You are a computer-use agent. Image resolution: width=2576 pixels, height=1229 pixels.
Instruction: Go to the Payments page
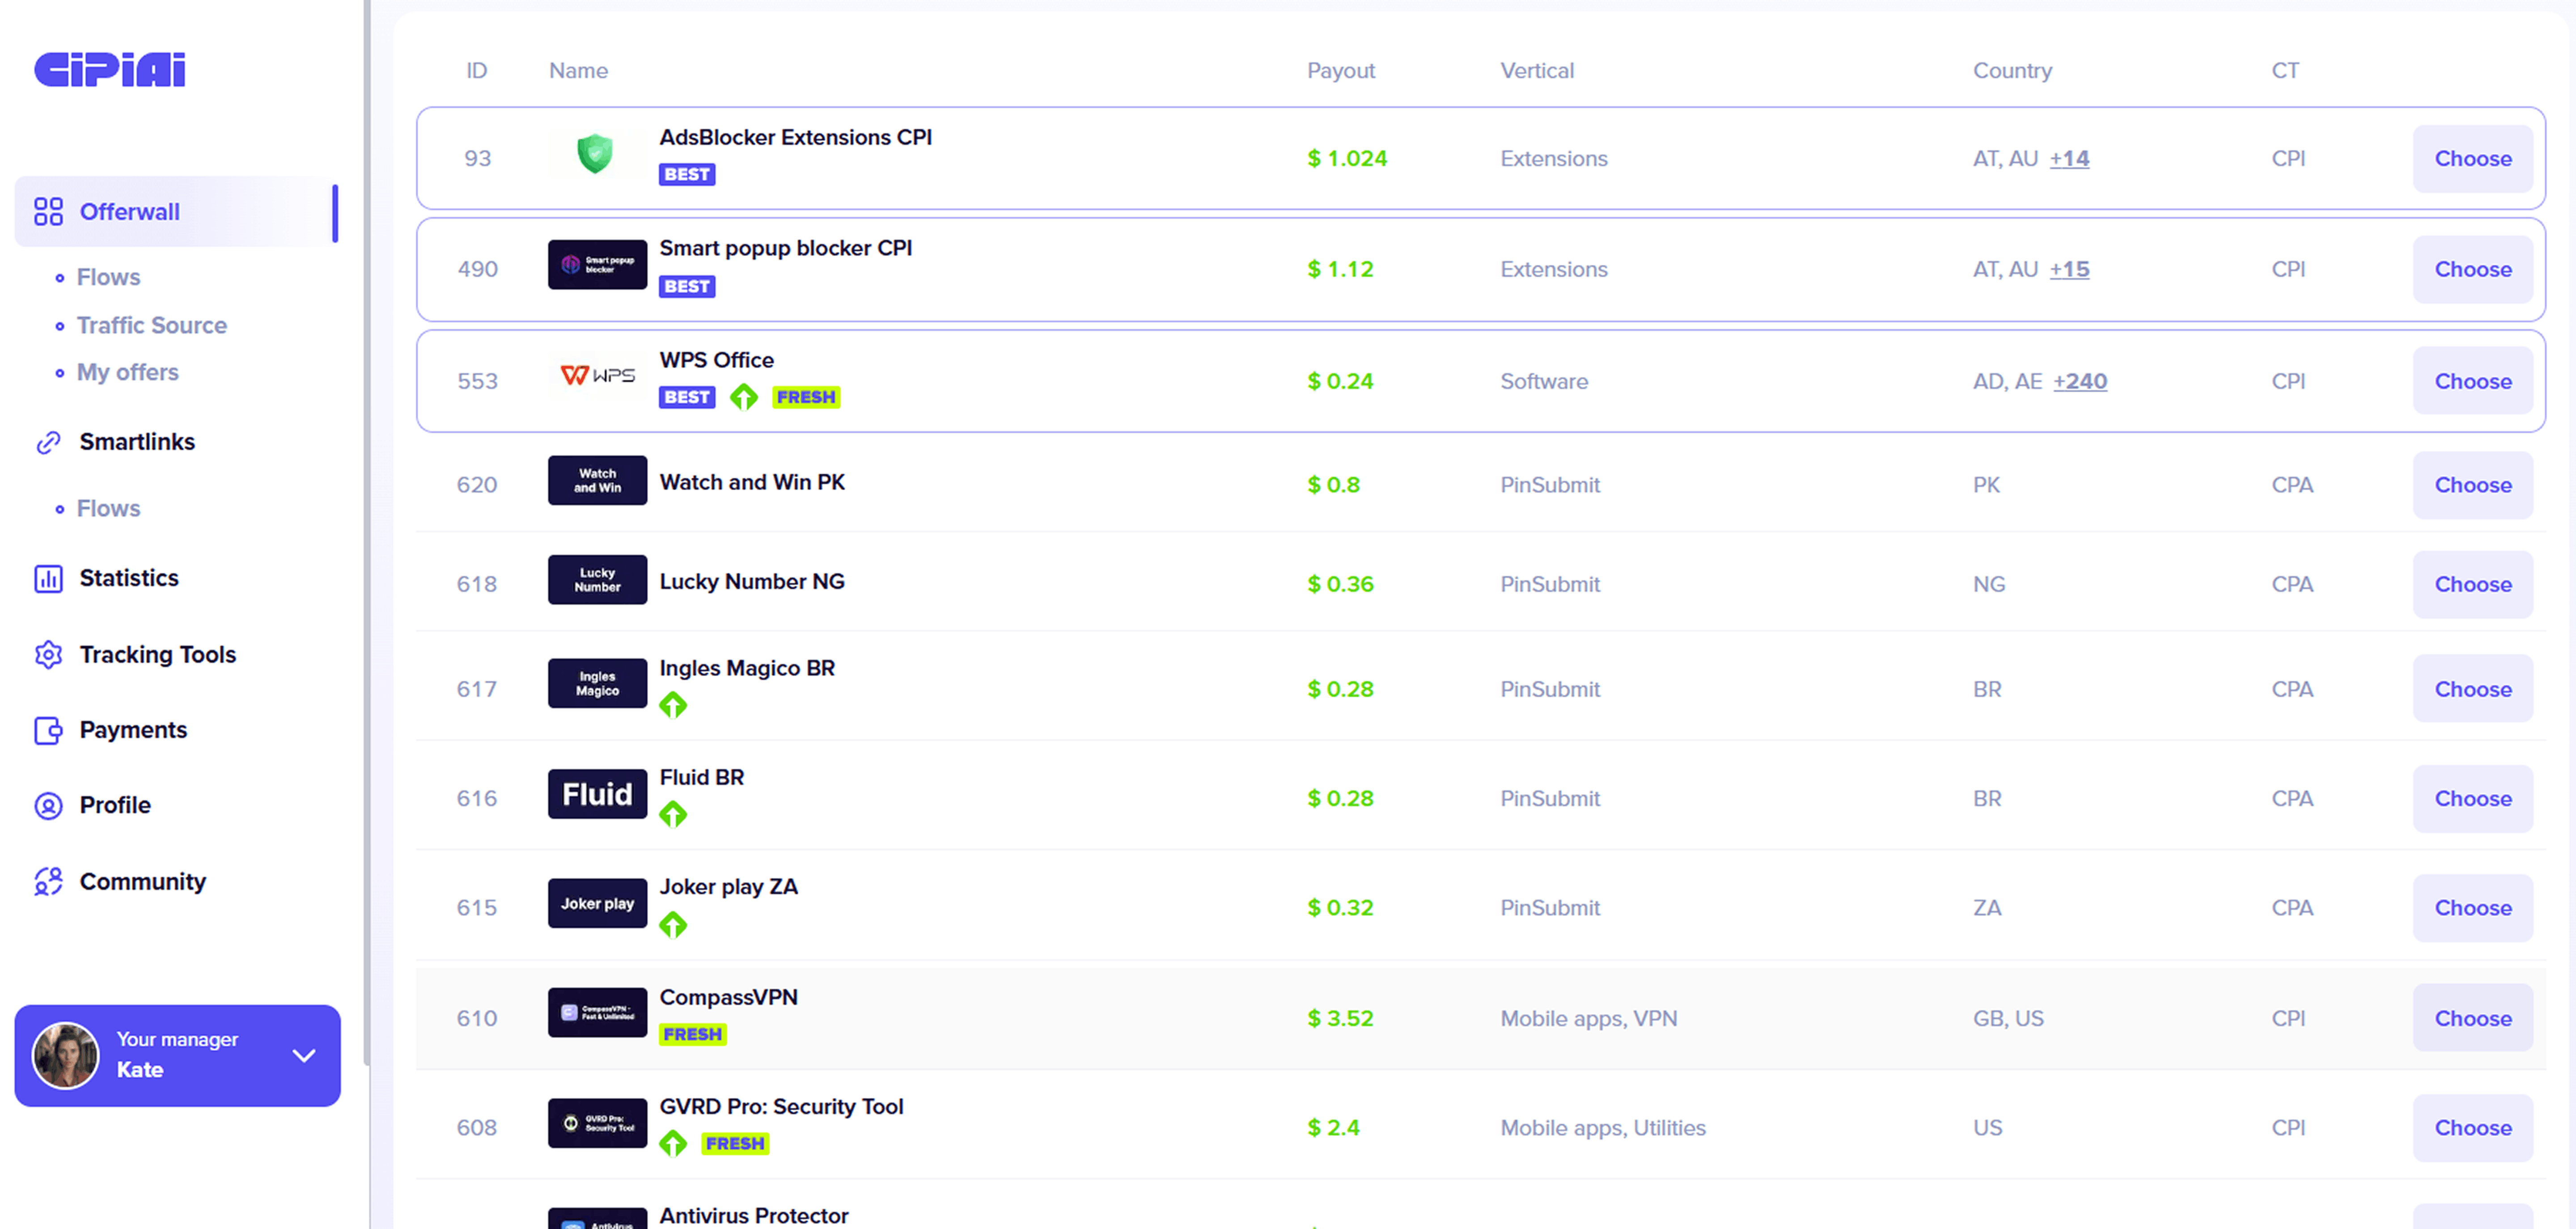(x=133, y=730)
